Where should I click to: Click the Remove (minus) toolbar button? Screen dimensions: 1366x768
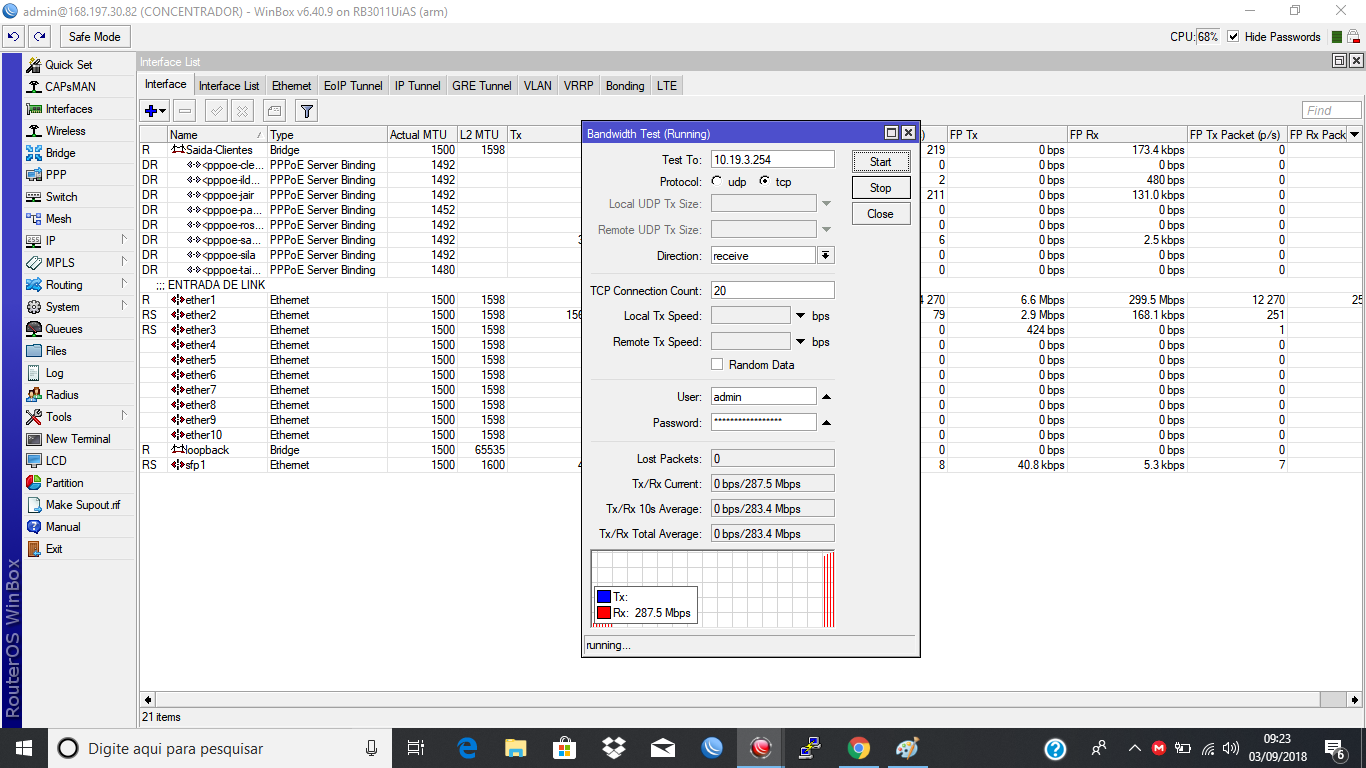185,111
